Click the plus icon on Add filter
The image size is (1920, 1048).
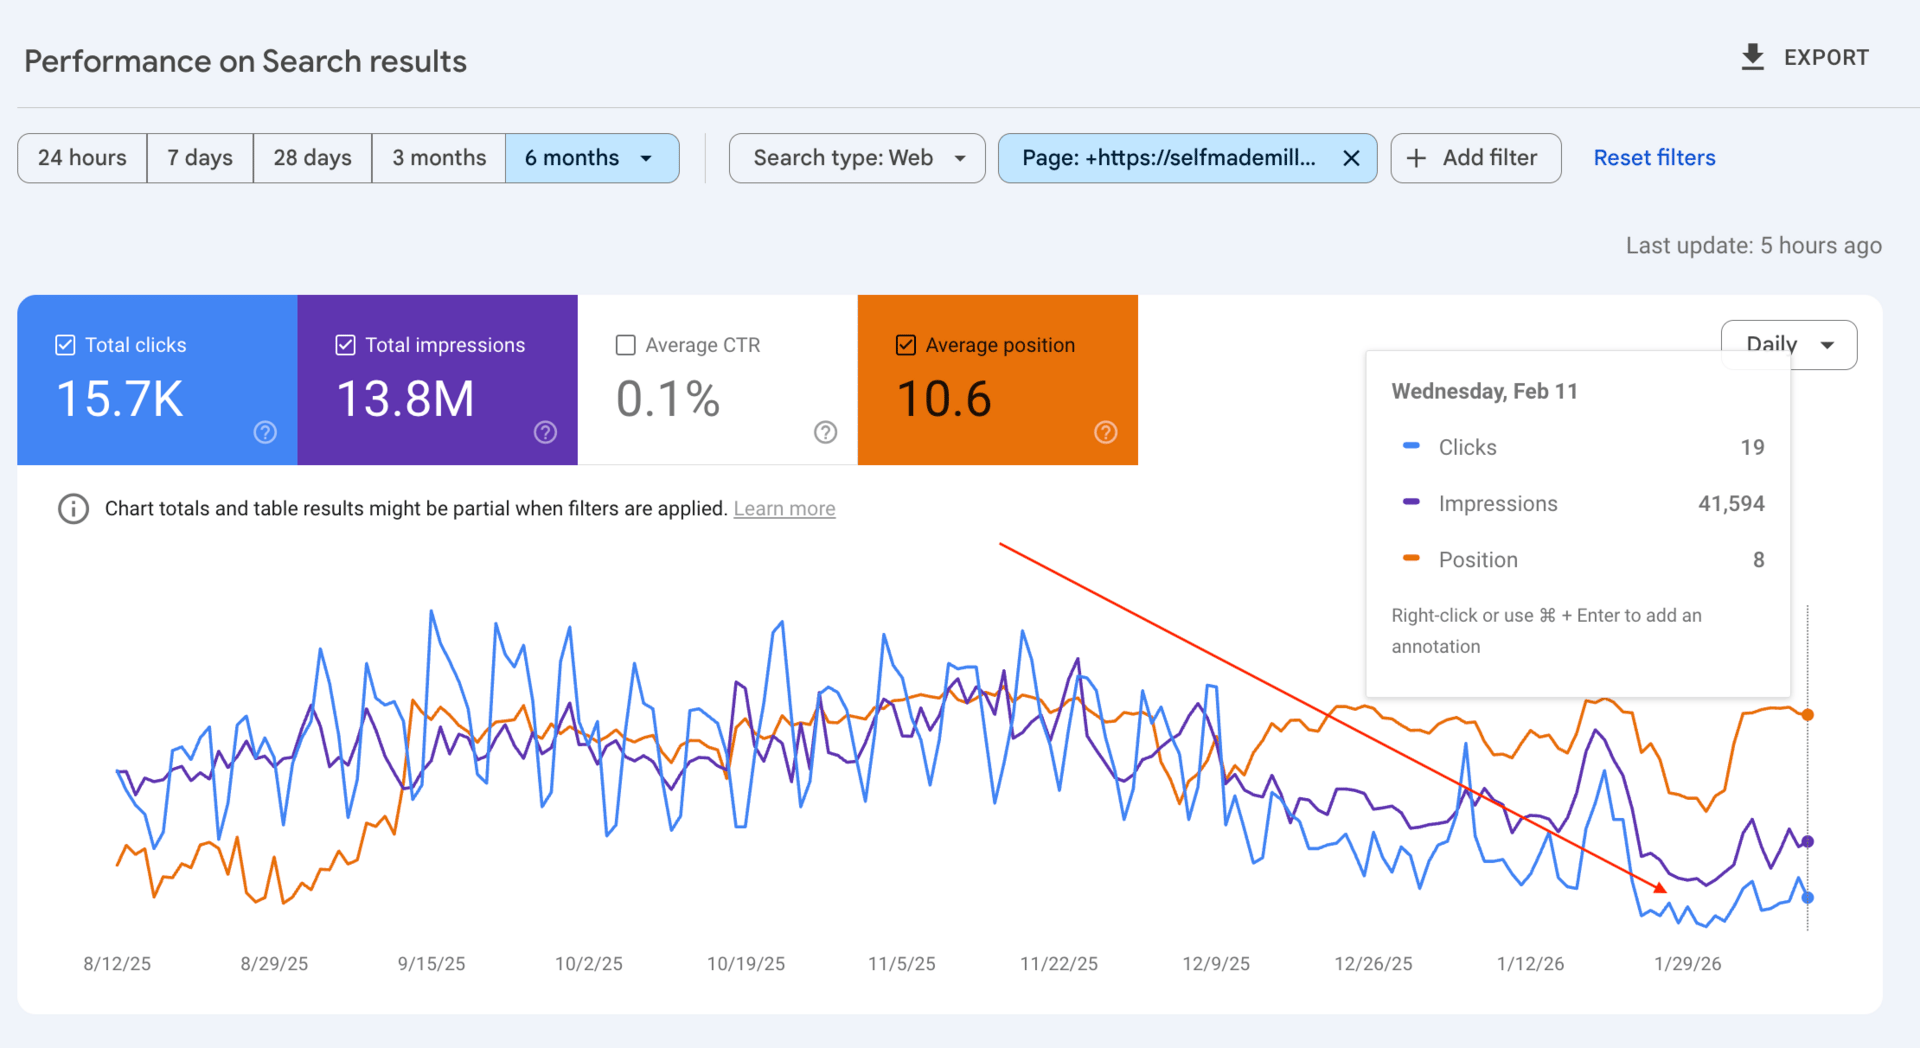(1416, 158)
